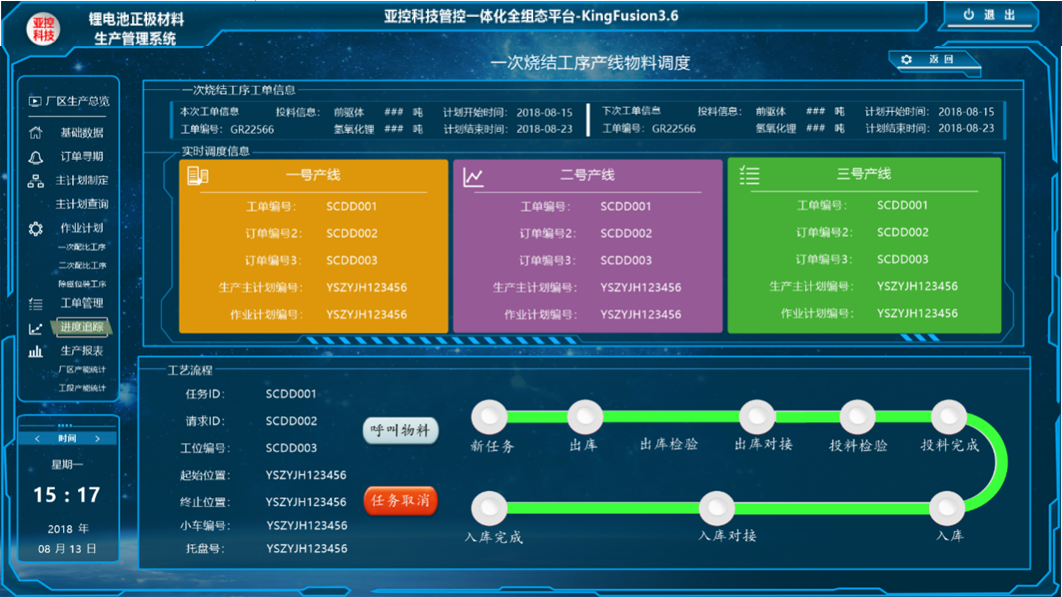Image resolution: width=1062 pixels, height=597 pixels.
Task: Click 一号产线 生产主计划编号 value
Action: (x=366, y=287)
